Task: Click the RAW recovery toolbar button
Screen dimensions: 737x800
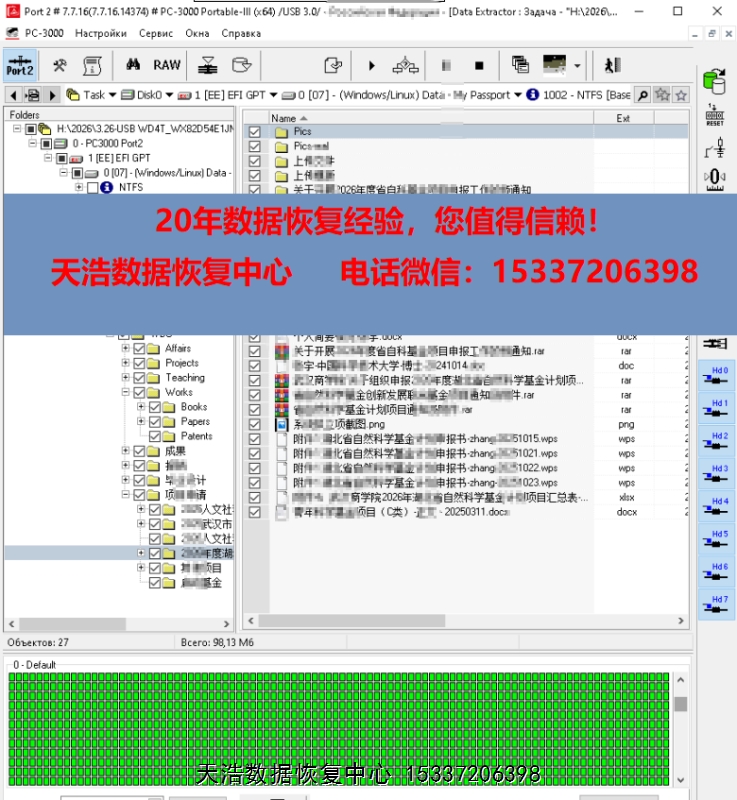Action: 167,65
